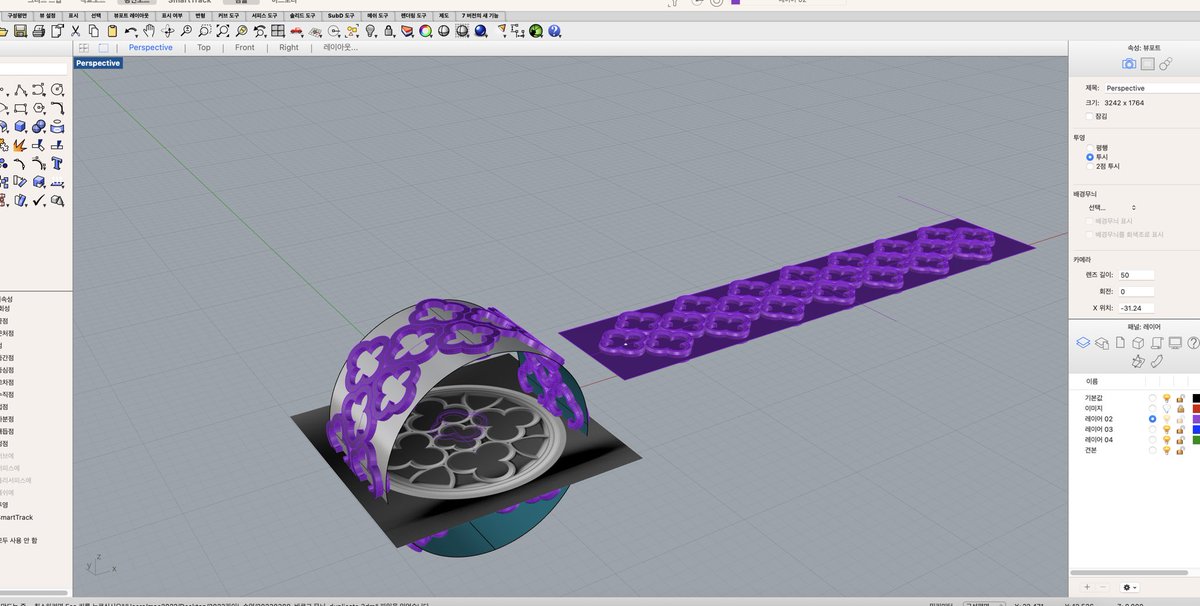Click the red car icon in toolbar

coord(297,31)
